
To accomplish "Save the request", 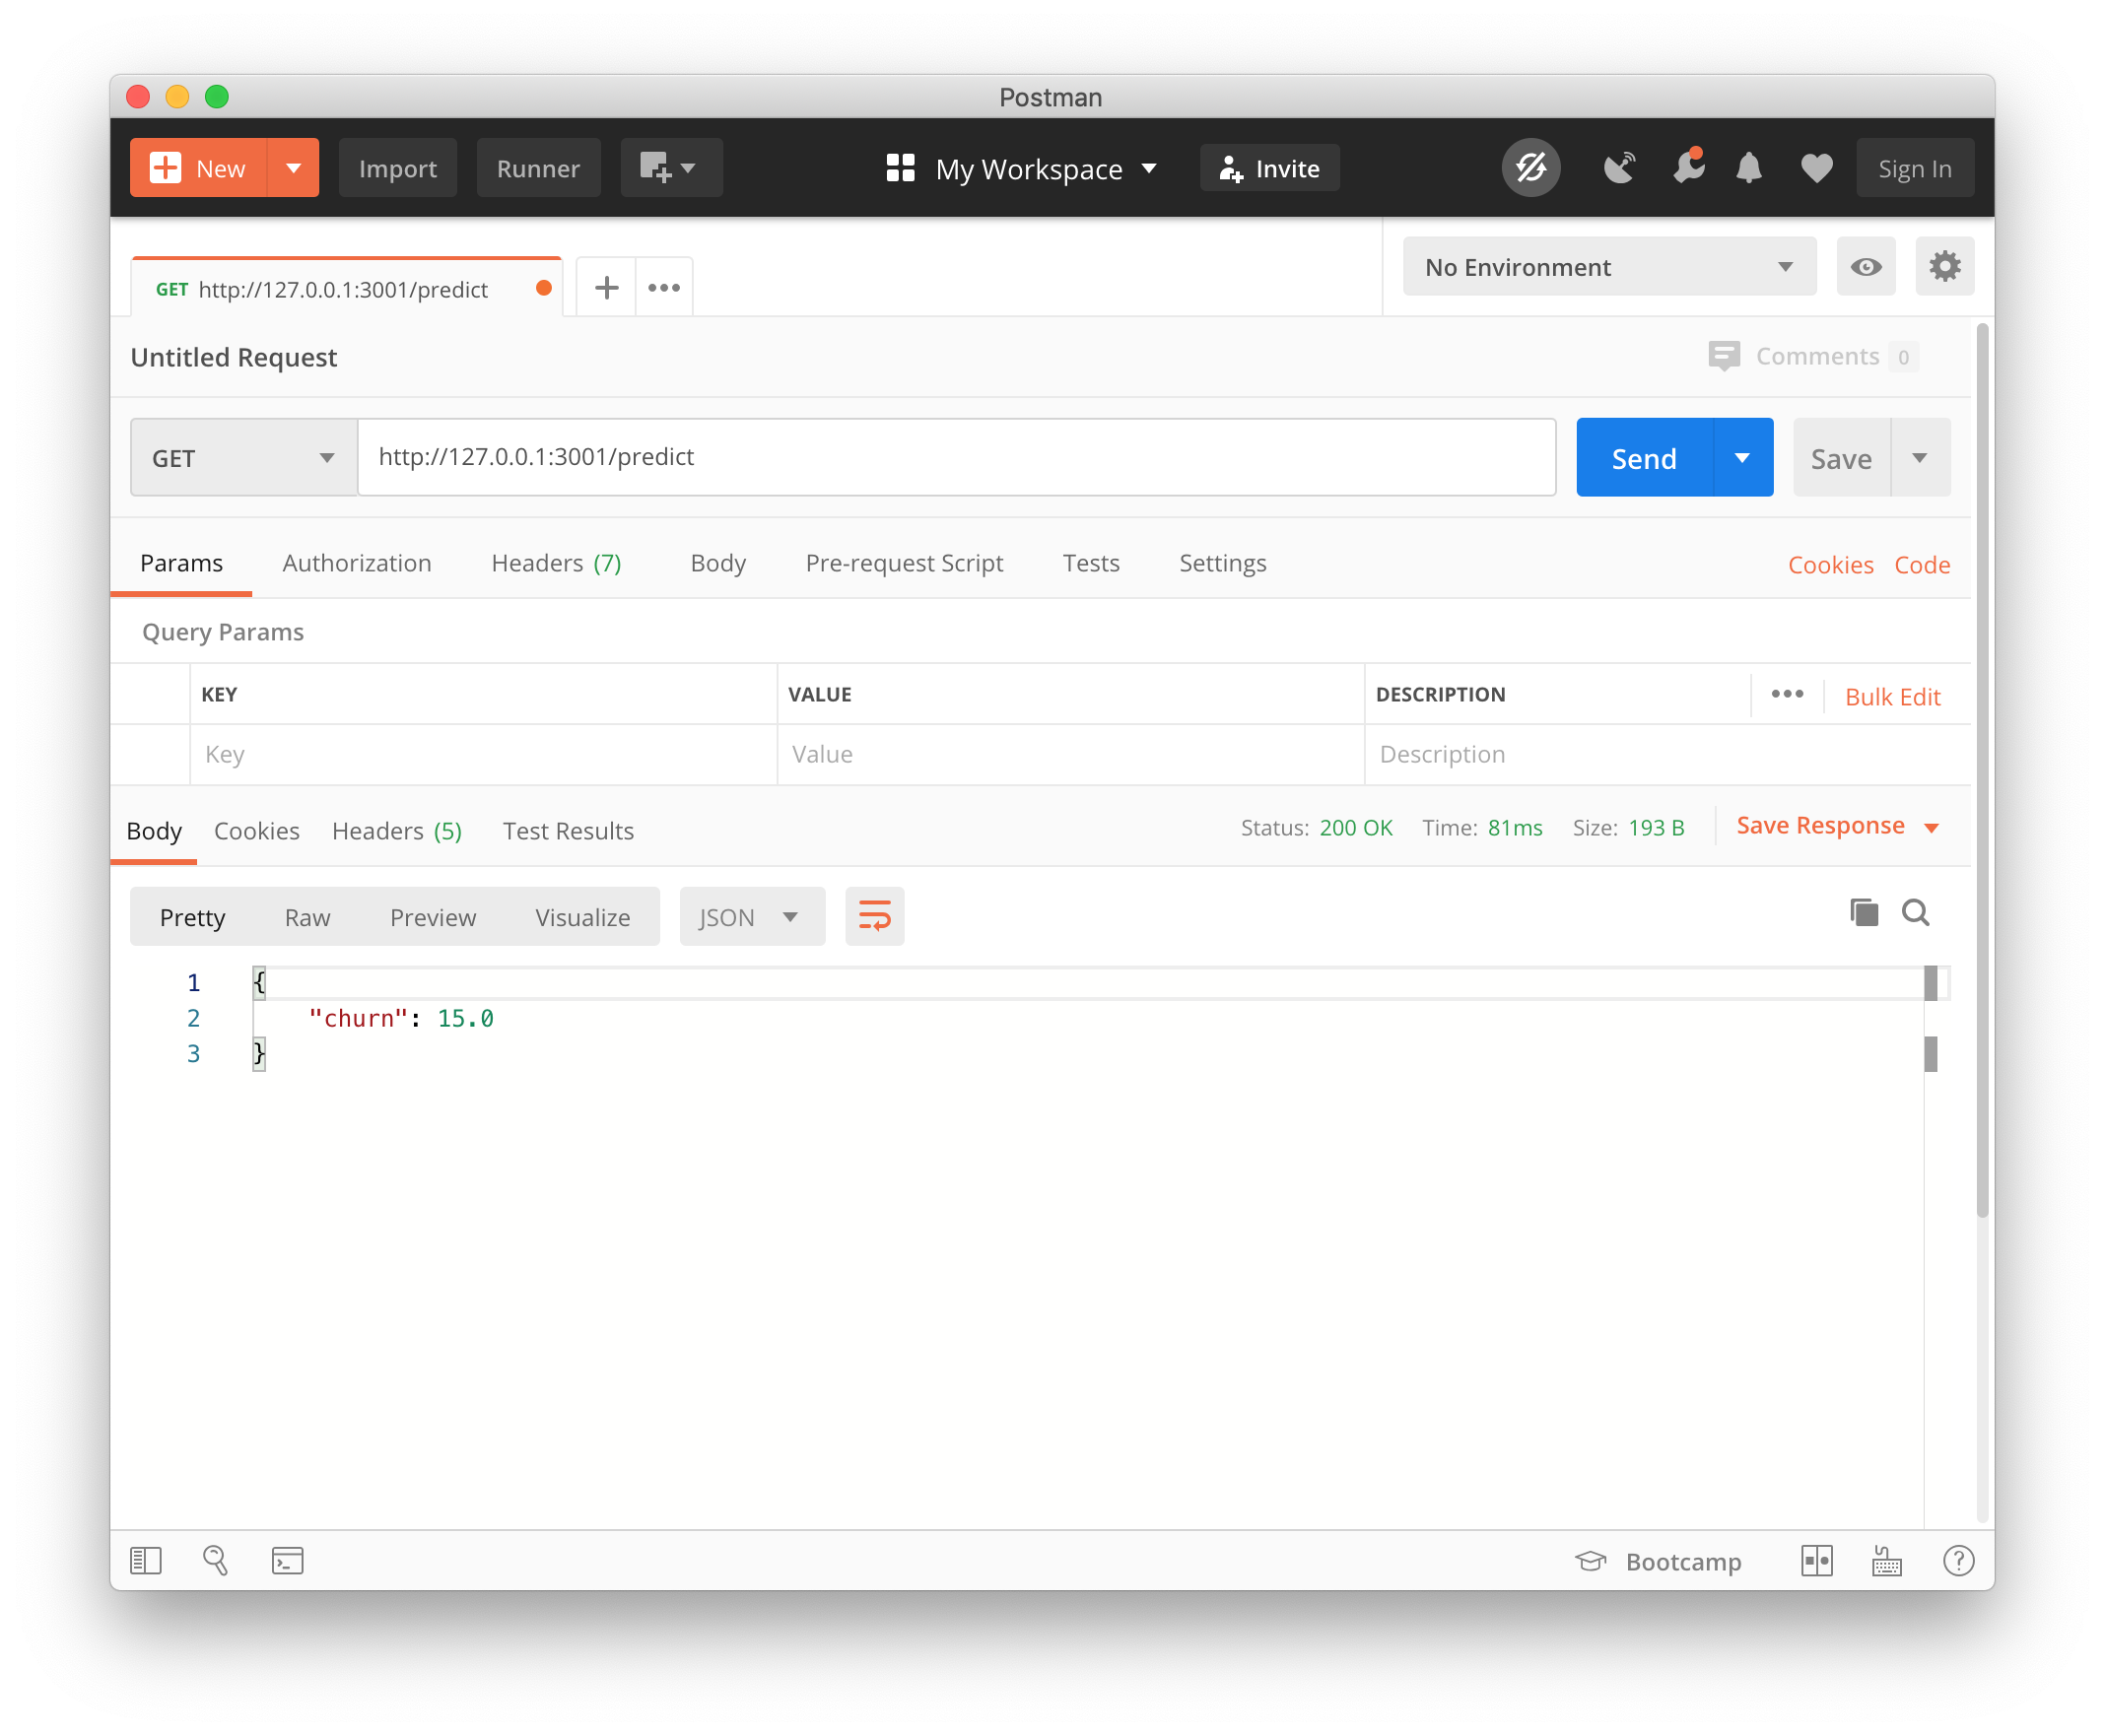I will (x=1840, y=458).
